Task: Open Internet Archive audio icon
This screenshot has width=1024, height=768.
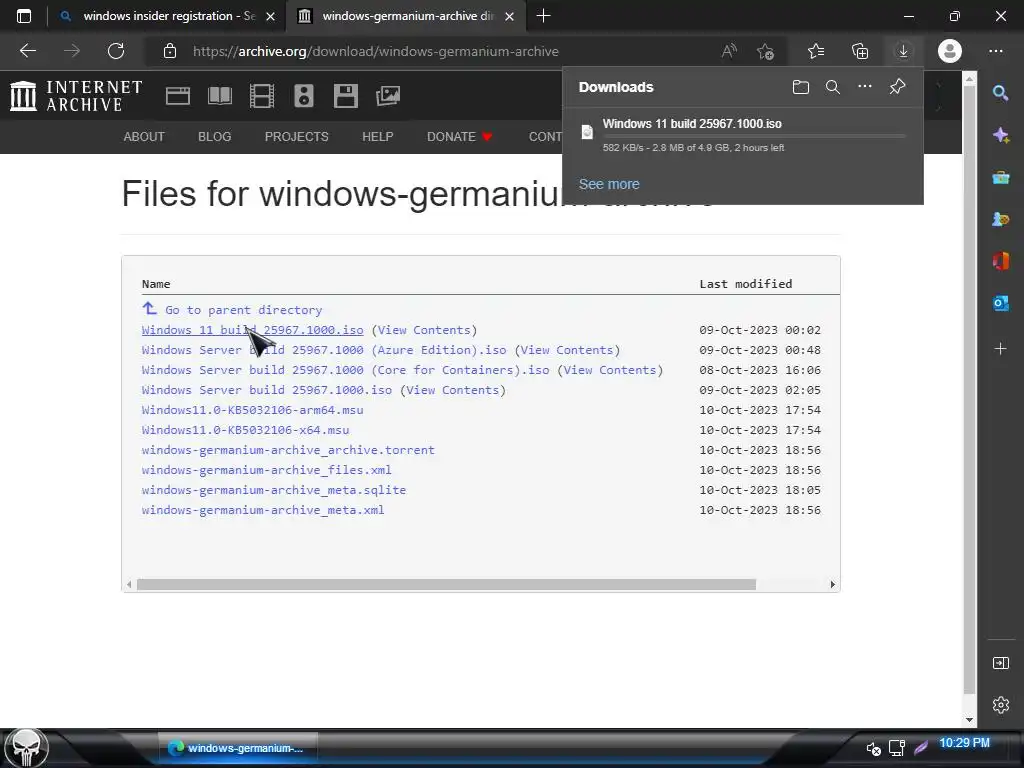Action: point(304,96)
